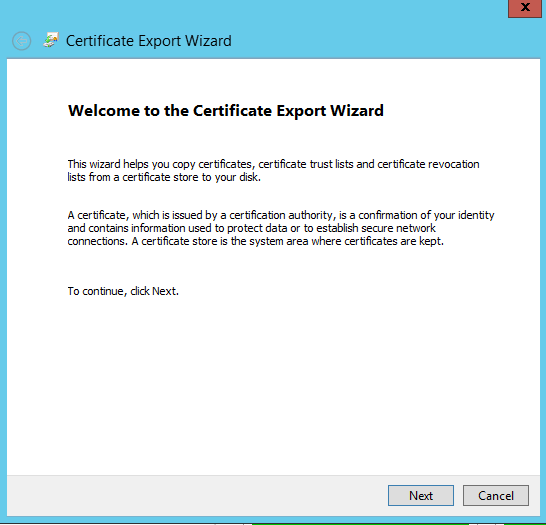This screenshot has height=525, width=546.
Task: Click the empty white area below instructions
Action: click(273, 383)
